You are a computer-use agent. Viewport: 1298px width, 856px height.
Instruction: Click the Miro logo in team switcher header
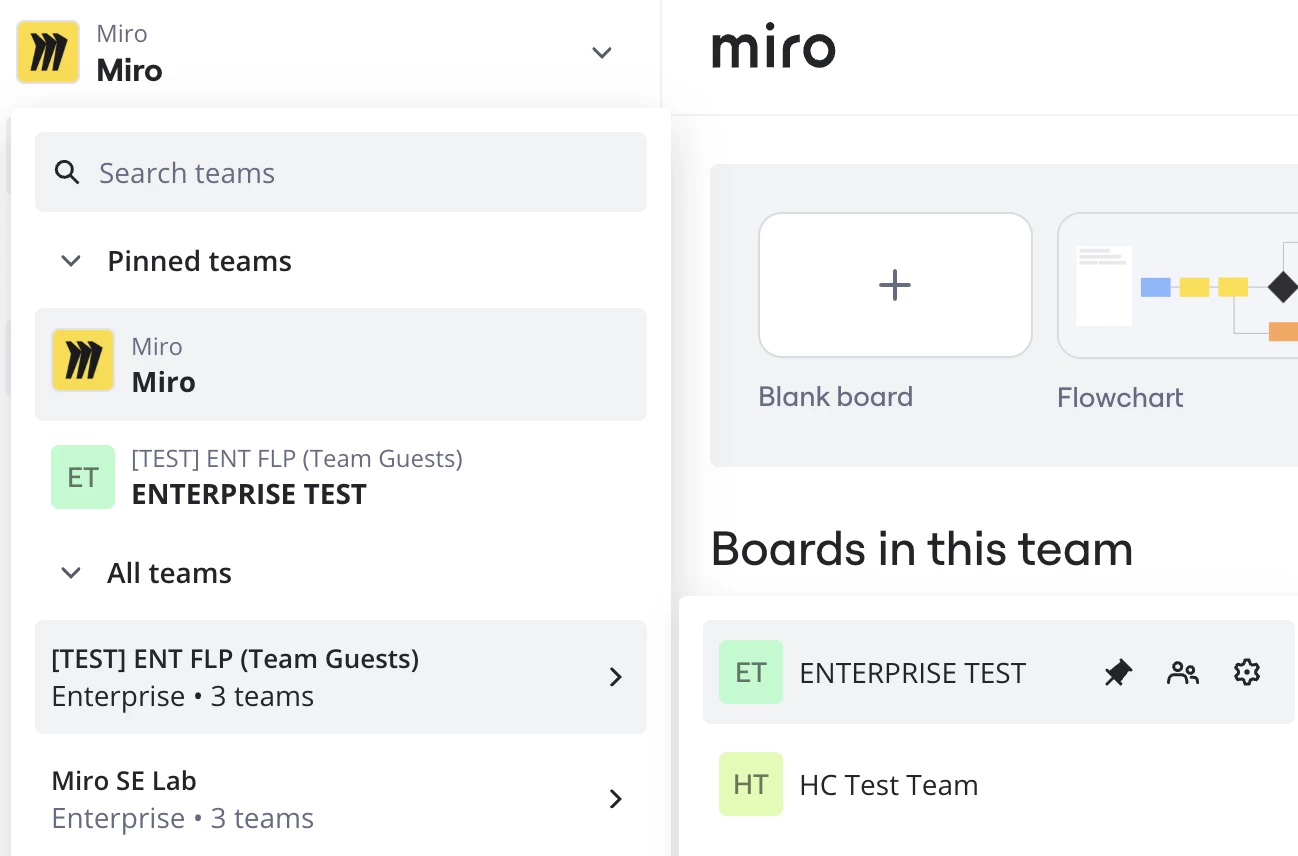tap(48, 52)
